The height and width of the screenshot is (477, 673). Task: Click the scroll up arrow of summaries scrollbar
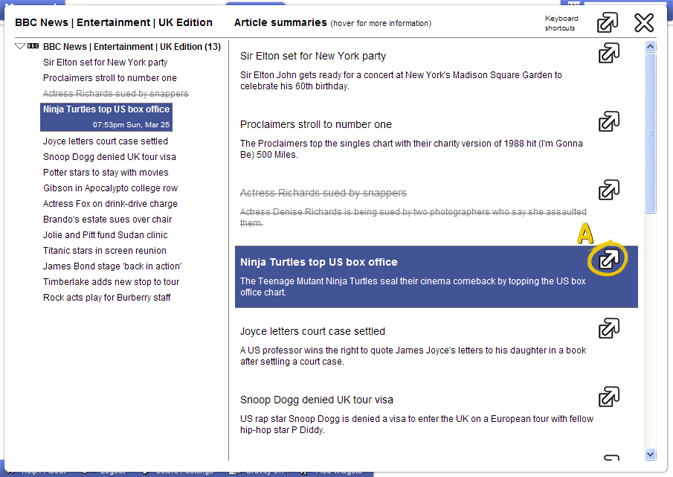pos(650,46)
